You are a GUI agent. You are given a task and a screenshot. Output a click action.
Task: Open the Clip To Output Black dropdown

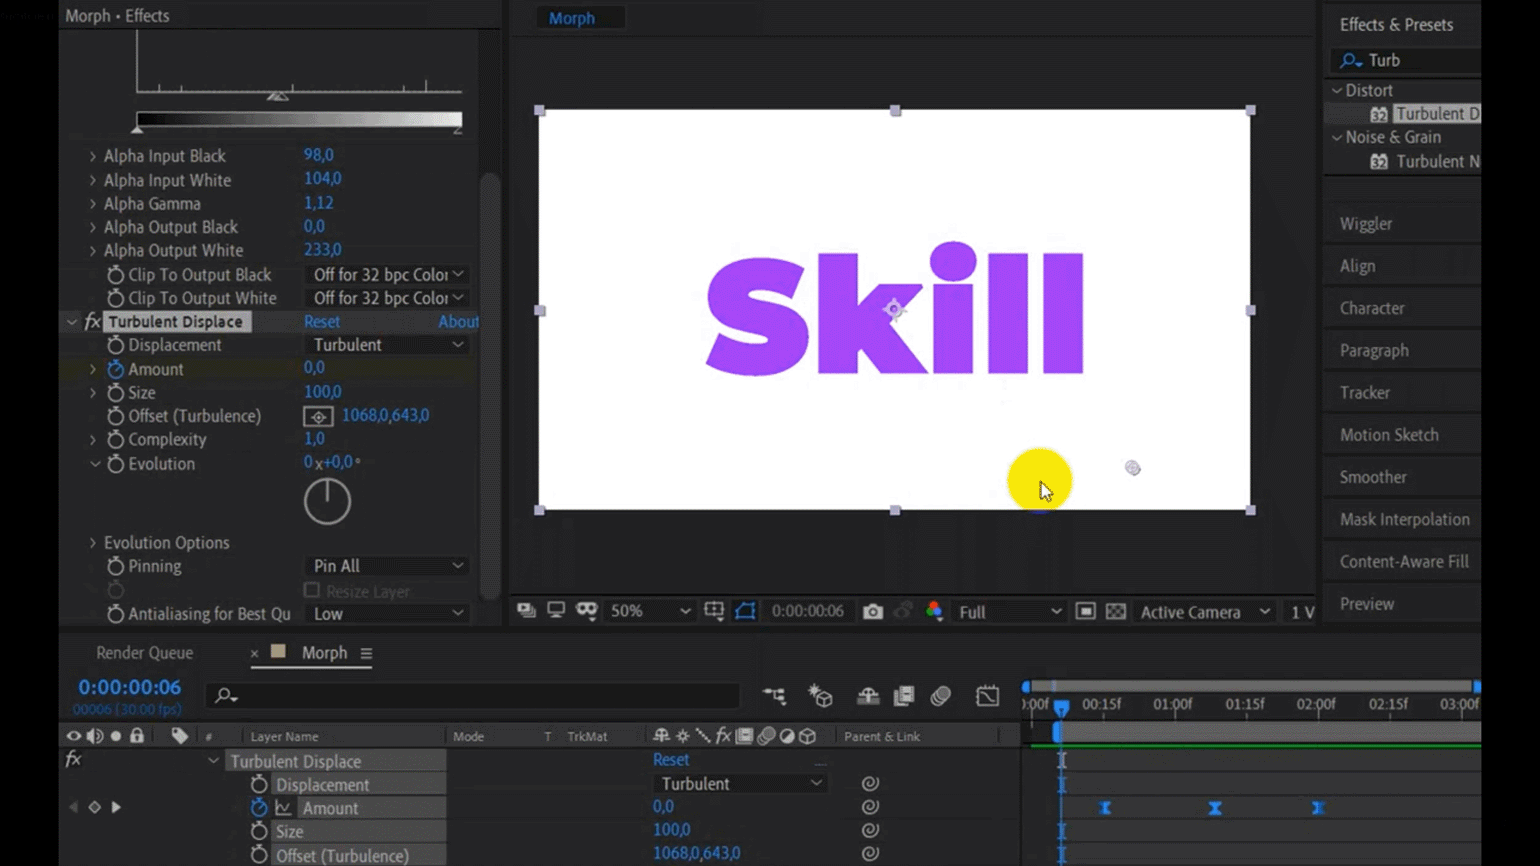click(387, 275)
